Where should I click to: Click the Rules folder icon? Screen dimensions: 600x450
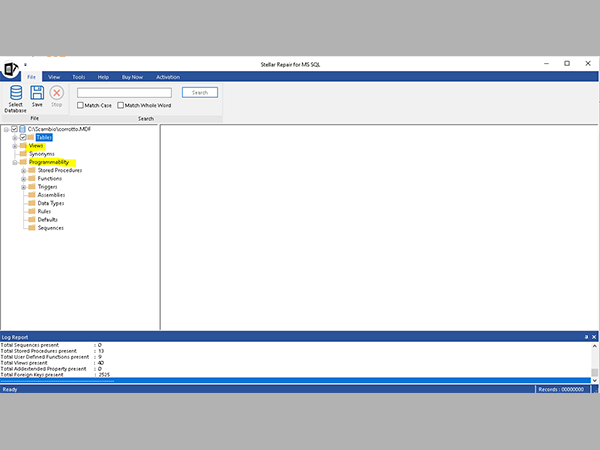[x=32, y=212]
